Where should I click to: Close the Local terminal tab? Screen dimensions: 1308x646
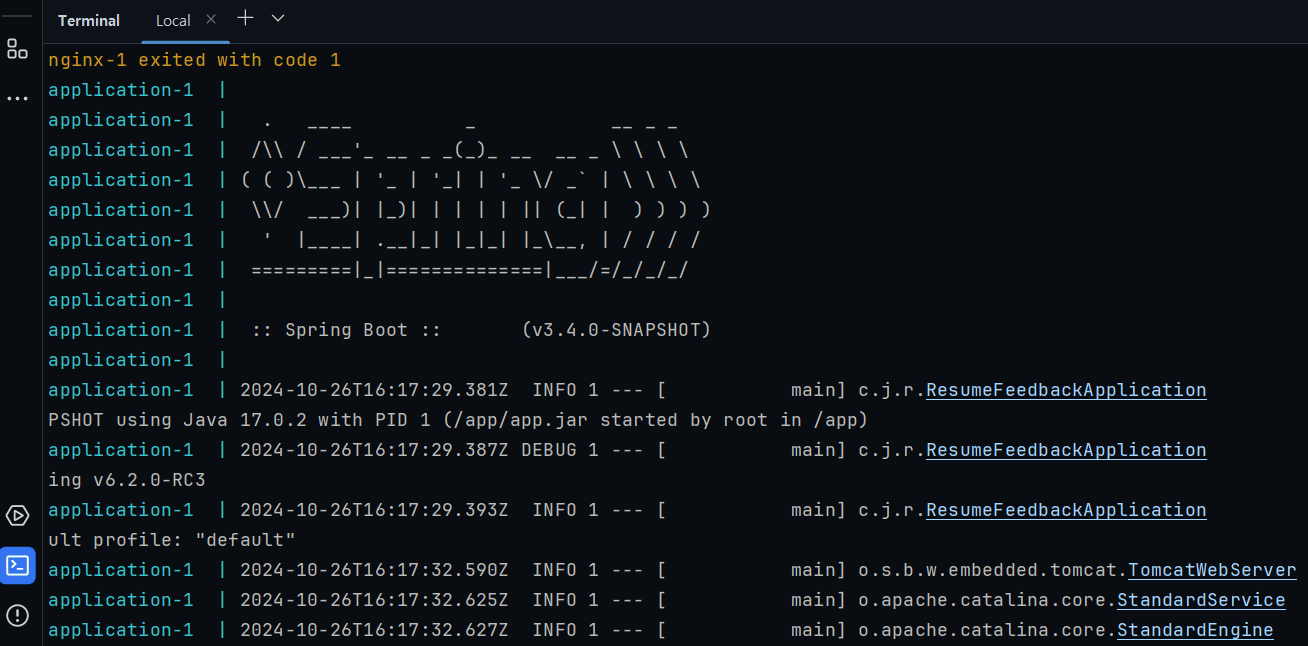tap(210, 19)
